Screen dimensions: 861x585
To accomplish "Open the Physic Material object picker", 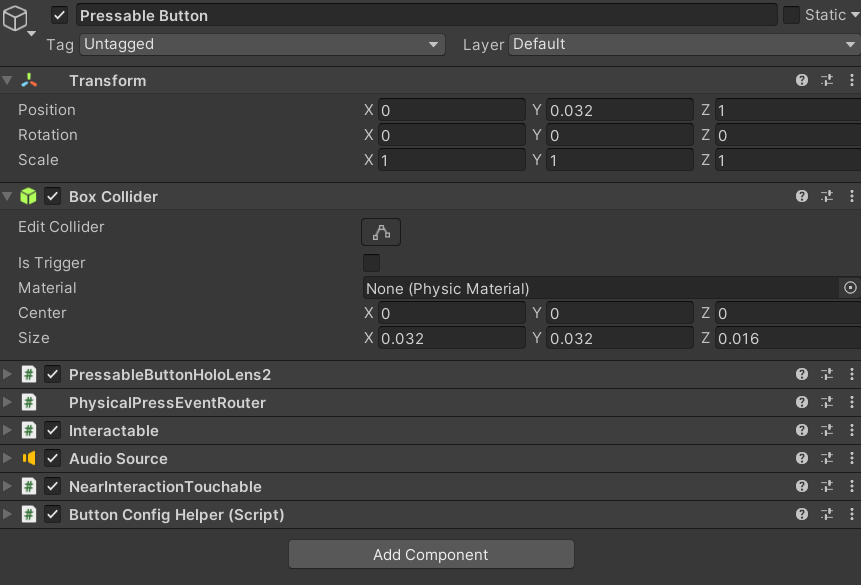I will pos(850,288).
